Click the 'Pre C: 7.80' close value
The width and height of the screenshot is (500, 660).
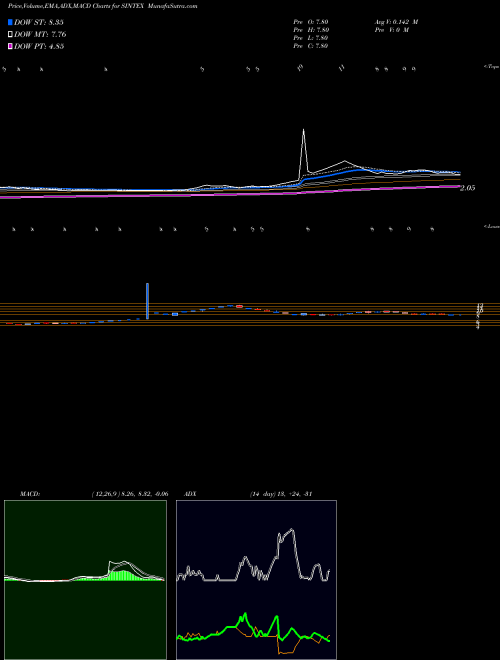coord(311,46)
